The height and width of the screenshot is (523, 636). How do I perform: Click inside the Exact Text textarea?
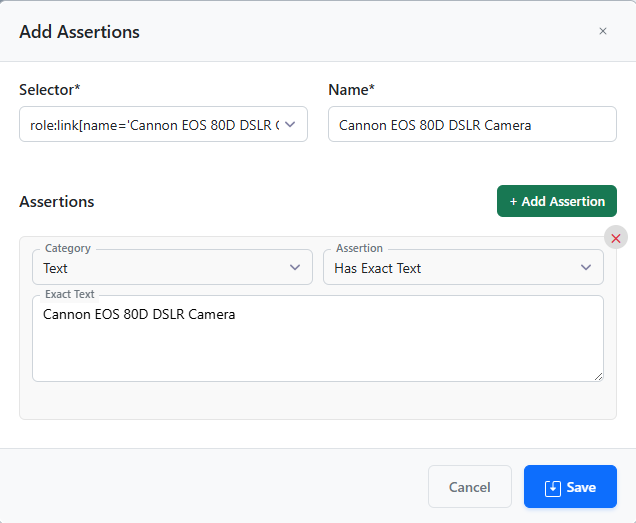pos(317,345)
